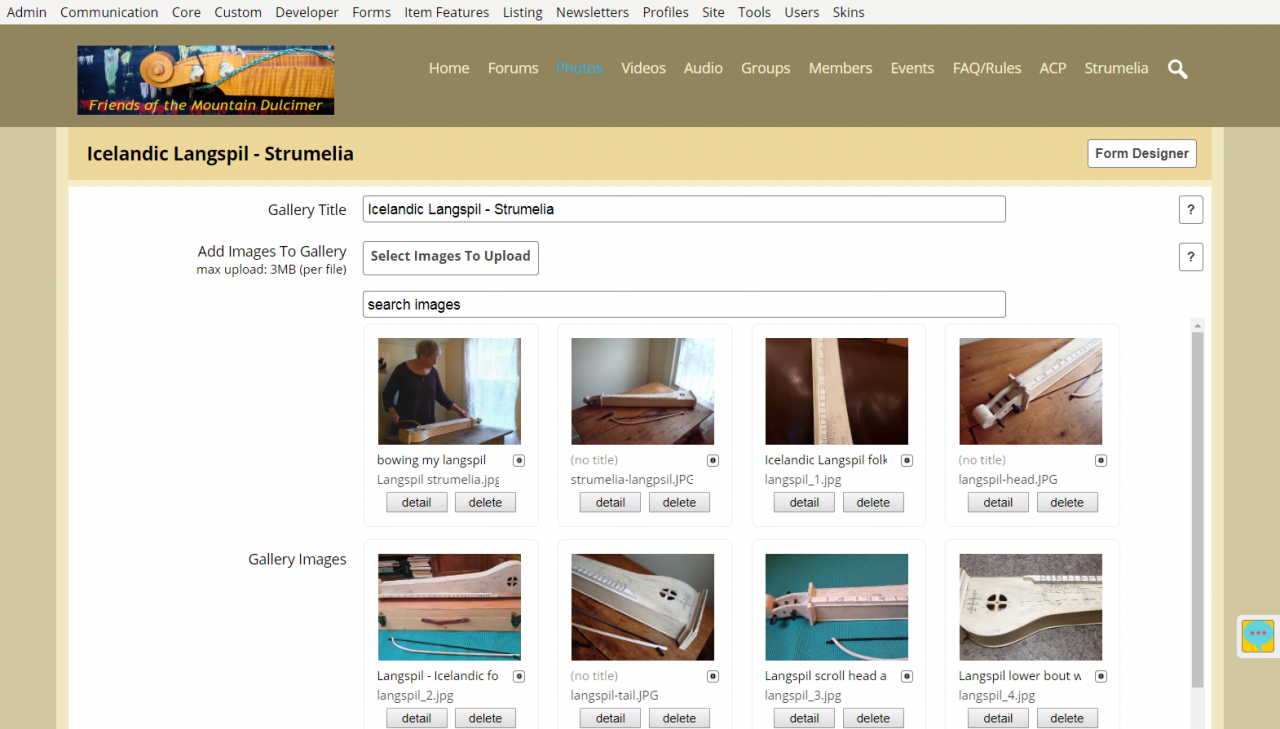This screenshot has width=1280, height=729.
Task: Go to the Home page
Action: pos(449,68)
